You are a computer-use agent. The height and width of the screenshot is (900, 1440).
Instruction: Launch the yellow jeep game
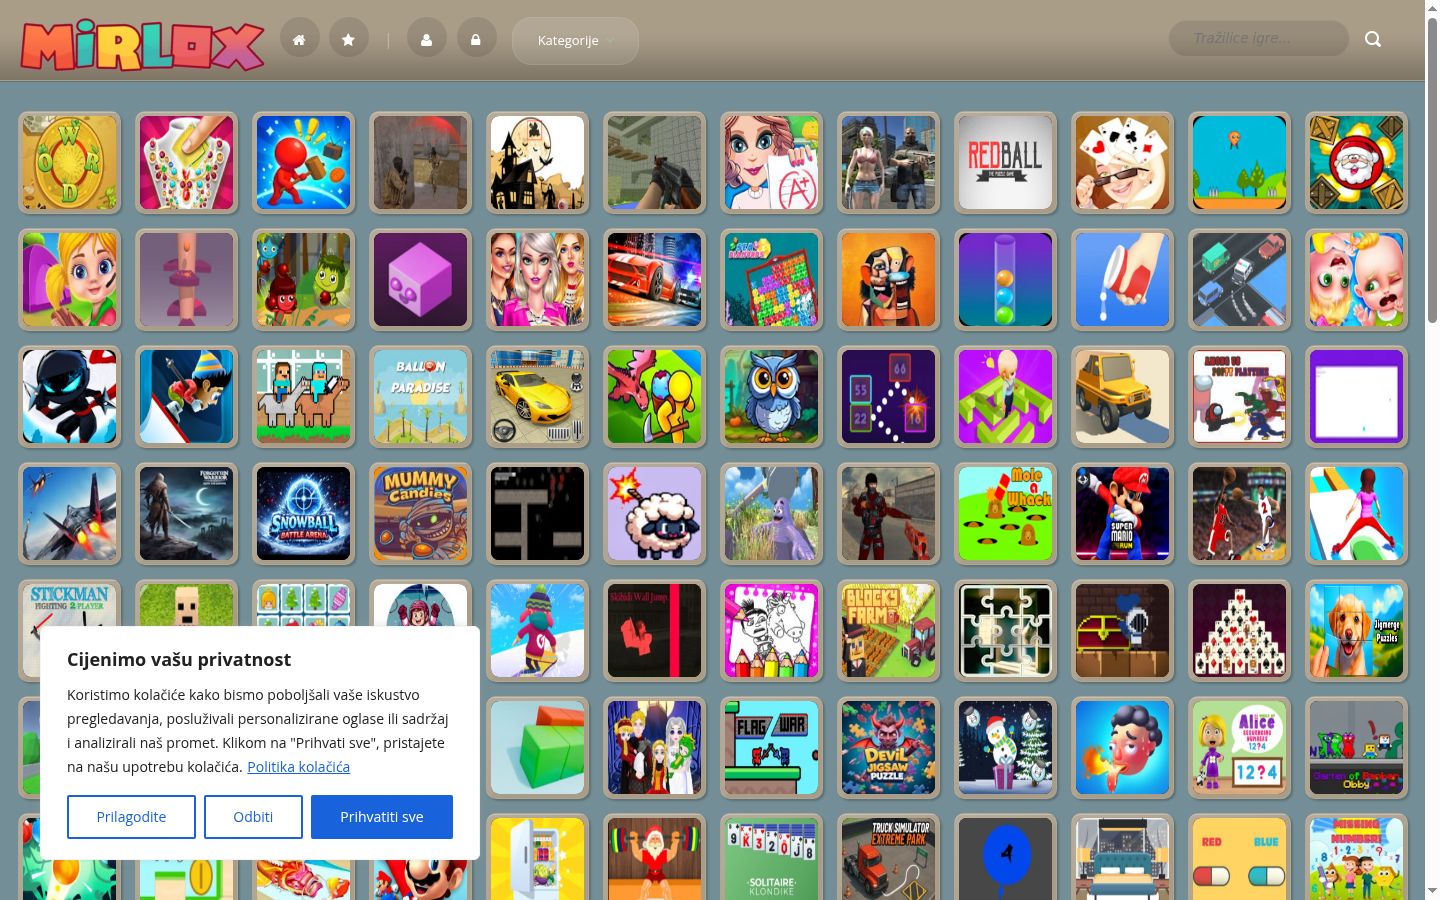click(x=1122, y=396)
